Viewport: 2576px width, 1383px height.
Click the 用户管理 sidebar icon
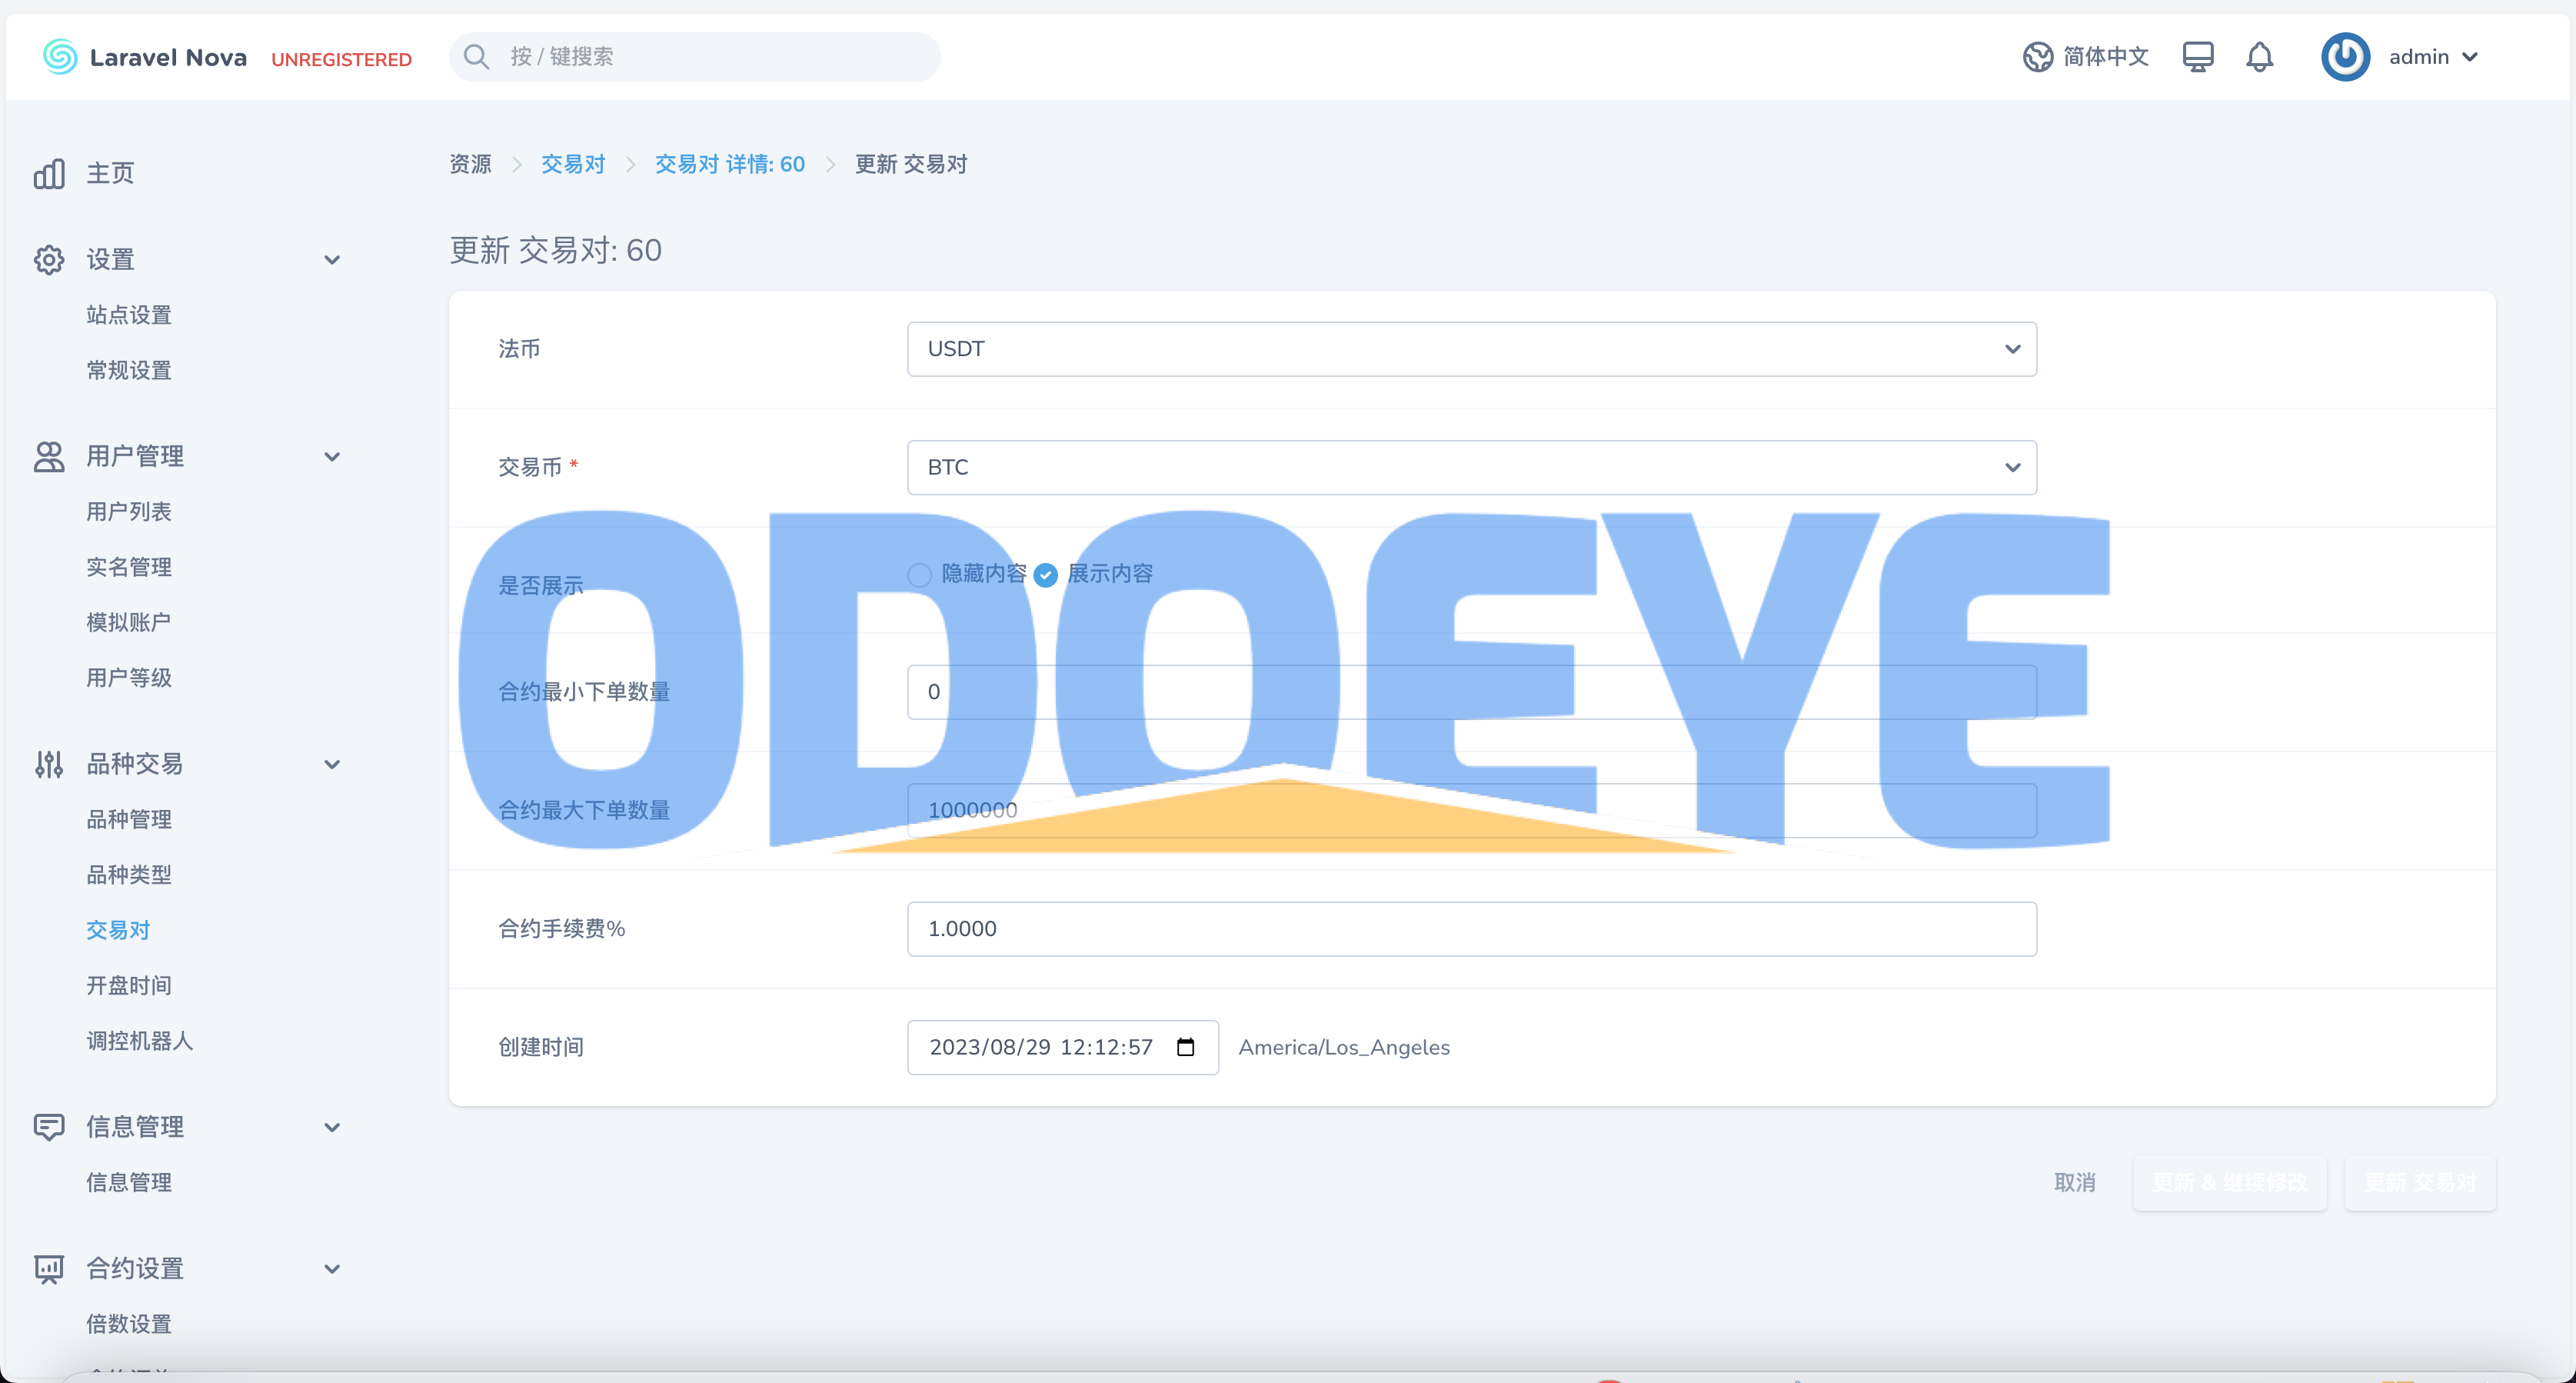(46, 455)
